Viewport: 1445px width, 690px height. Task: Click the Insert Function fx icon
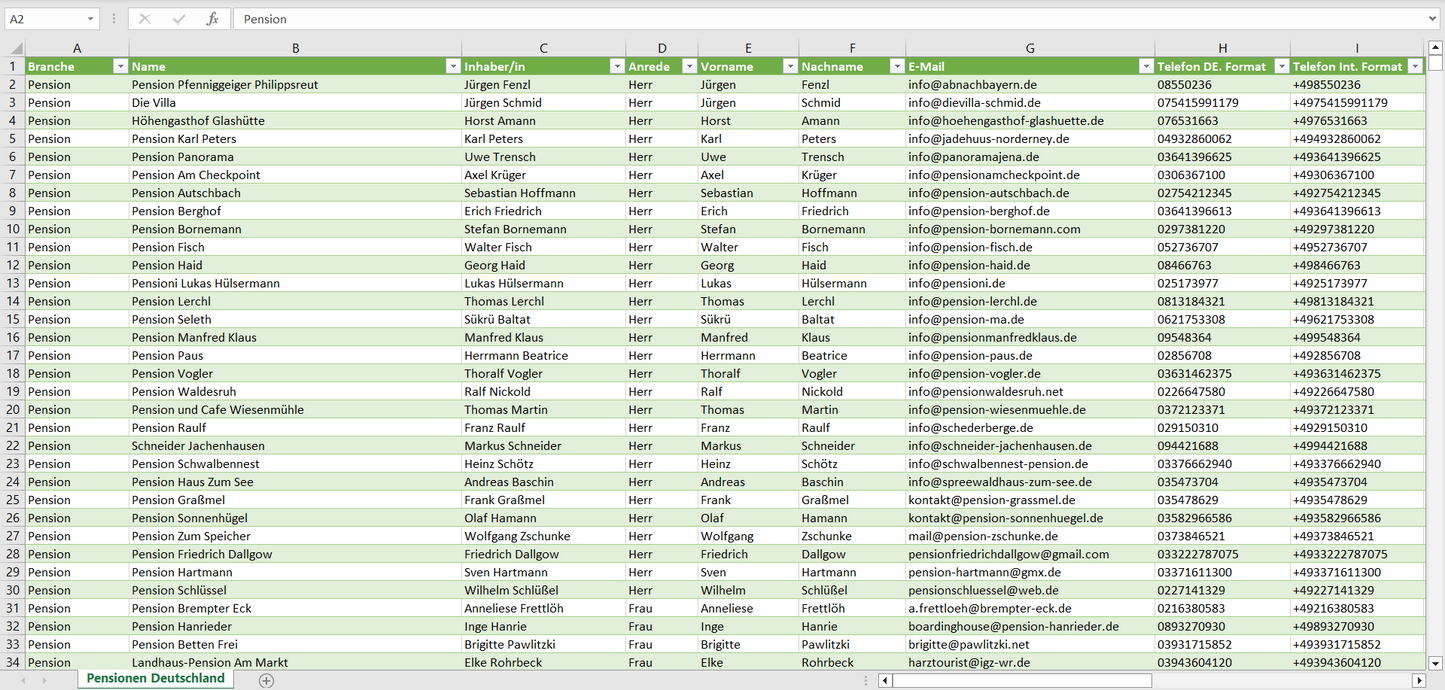click(x=212, y=19)
